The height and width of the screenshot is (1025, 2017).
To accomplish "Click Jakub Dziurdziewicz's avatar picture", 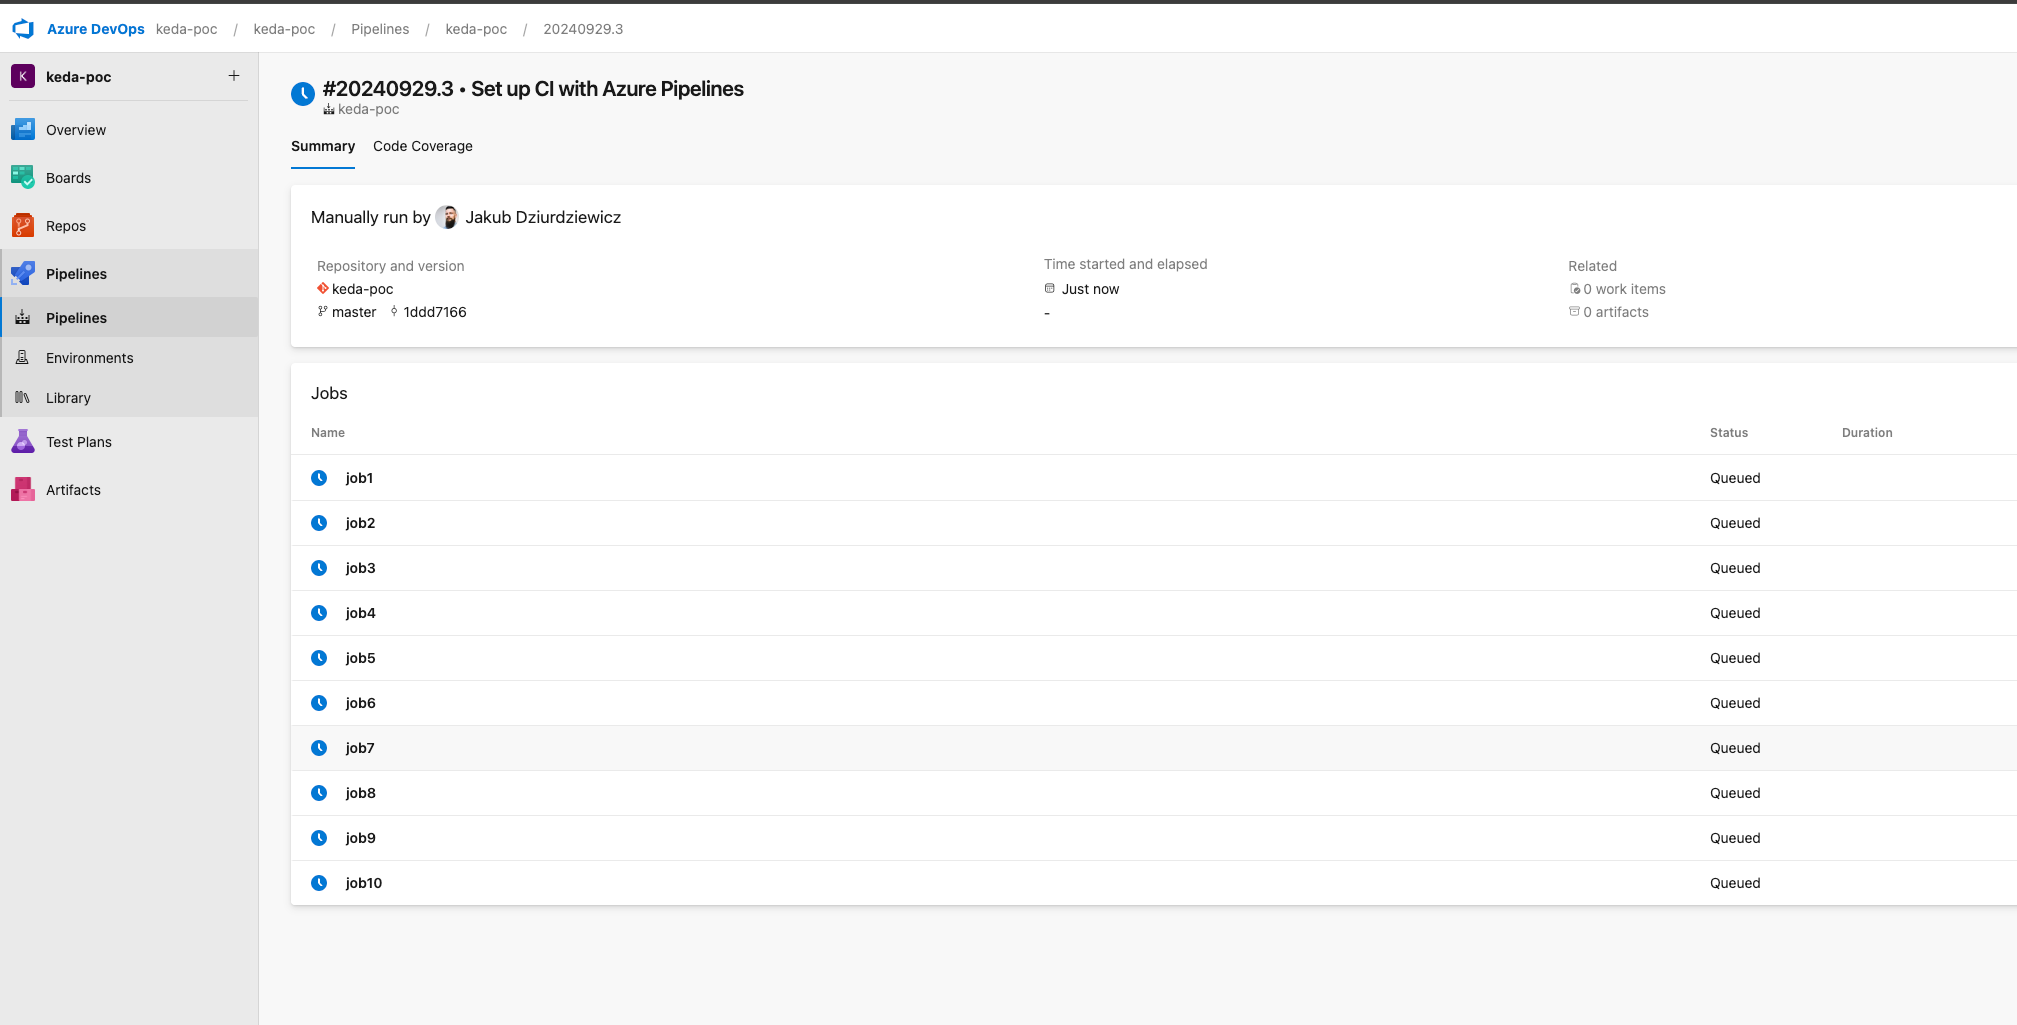I will pyautogui.click(x=447, y=217).
